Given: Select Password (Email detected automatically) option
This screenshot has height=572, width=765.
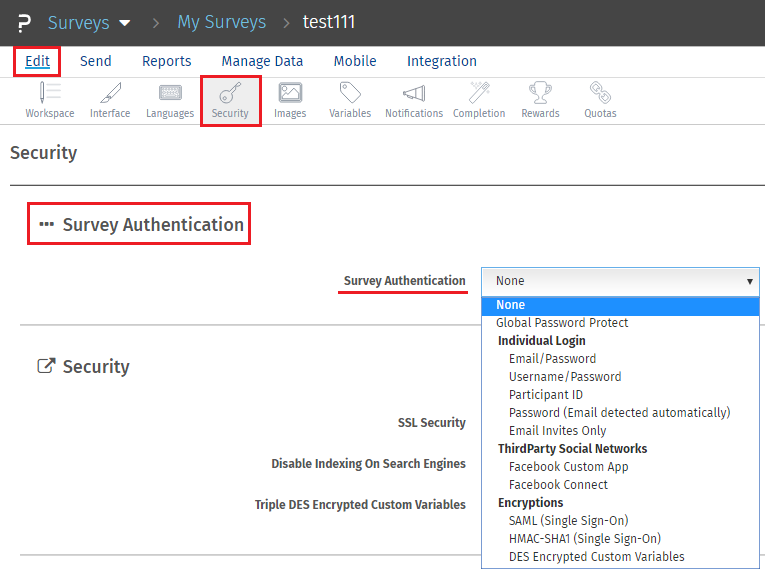Looking at the screenshot, I should coord(620,413).
